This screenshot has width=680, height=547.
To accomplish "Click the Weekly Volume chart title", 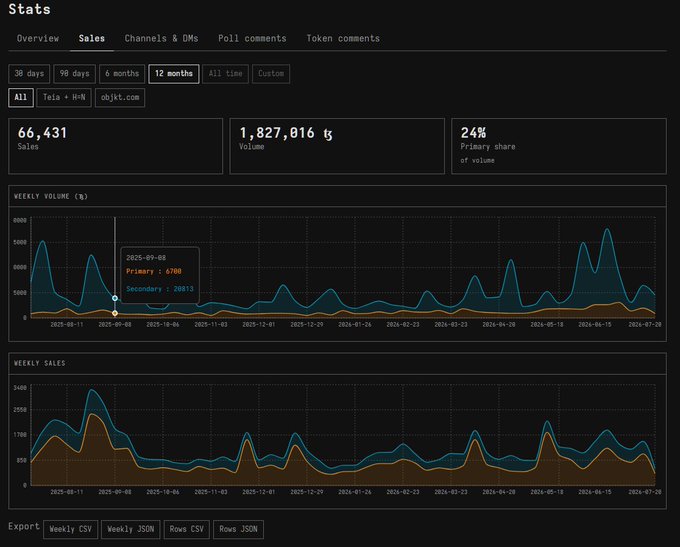I will (51, 197).
